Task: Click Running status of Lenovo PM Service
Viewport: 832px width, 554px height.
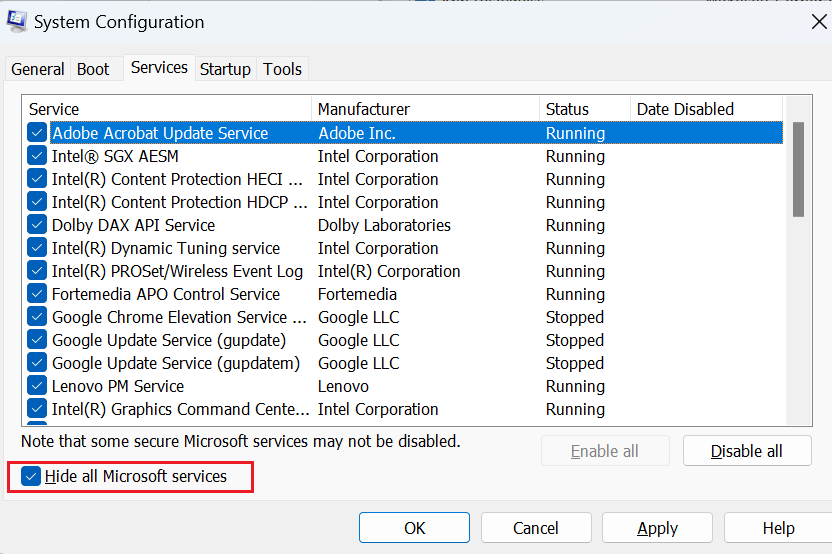Action: [575, 386]
